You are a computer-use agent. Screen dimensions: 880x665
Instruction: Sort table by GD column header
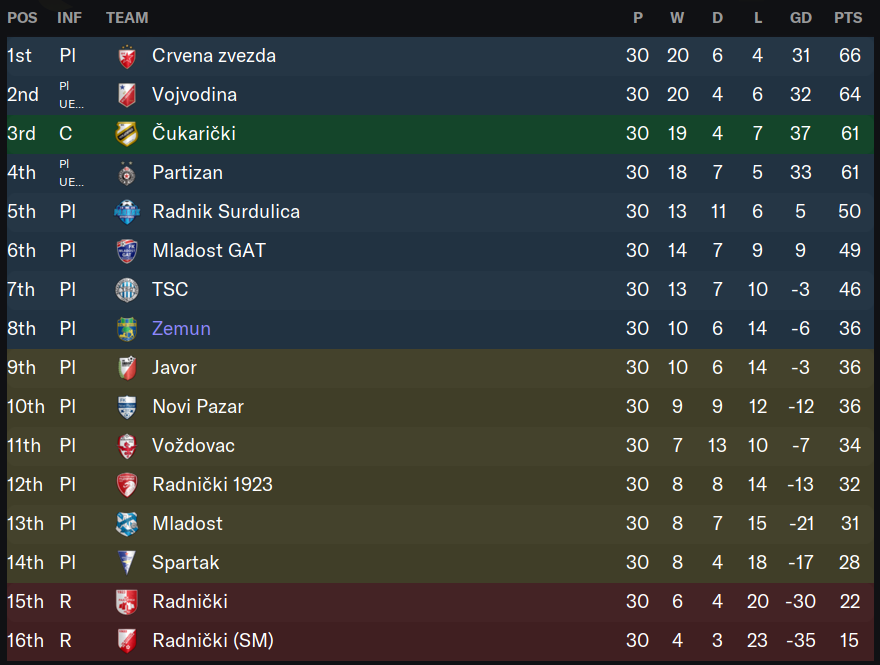point(801,18)
